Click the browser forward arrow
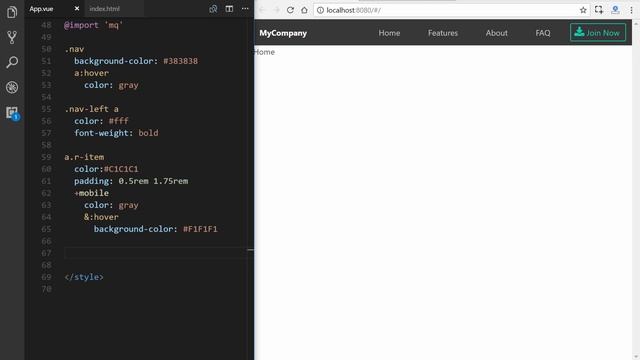The image size is (640, 360). (276, 10)
